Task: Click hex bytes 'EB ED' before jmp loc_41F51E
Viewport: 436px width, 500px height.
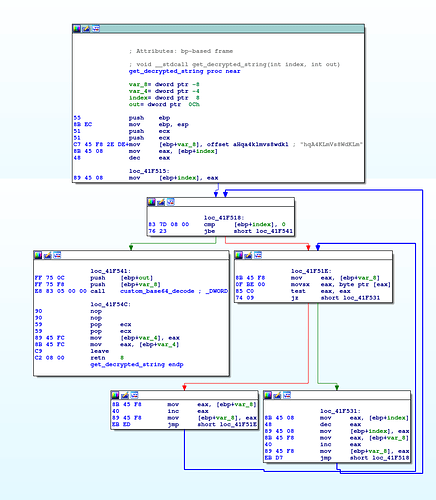Action: [121, 425]
